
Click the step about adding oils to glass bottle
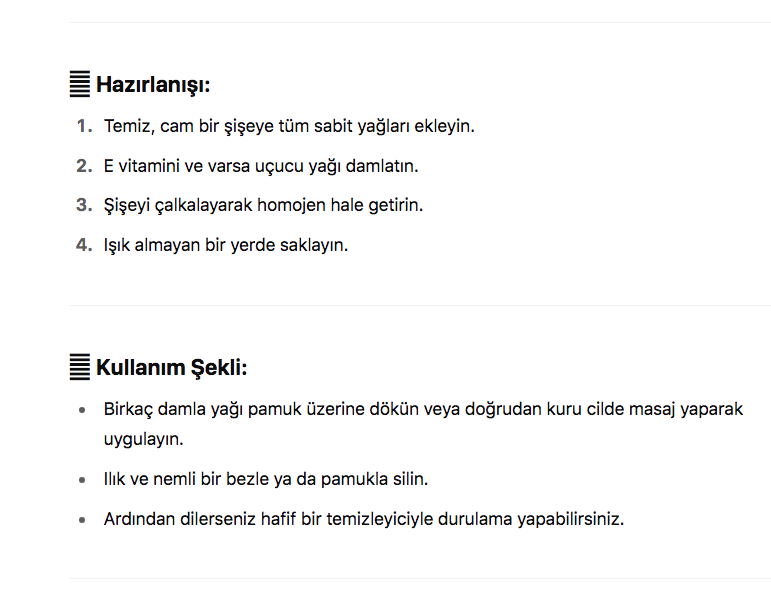pyautogui.click(x=289, y=127)
